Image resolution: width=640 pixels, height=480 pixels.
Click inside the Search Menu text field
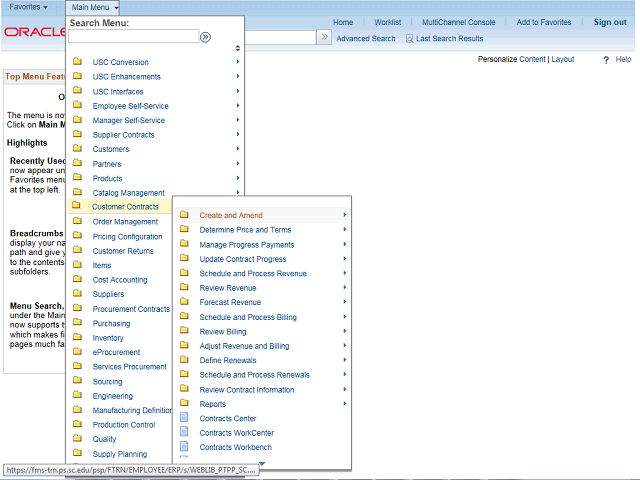(132, 37)
